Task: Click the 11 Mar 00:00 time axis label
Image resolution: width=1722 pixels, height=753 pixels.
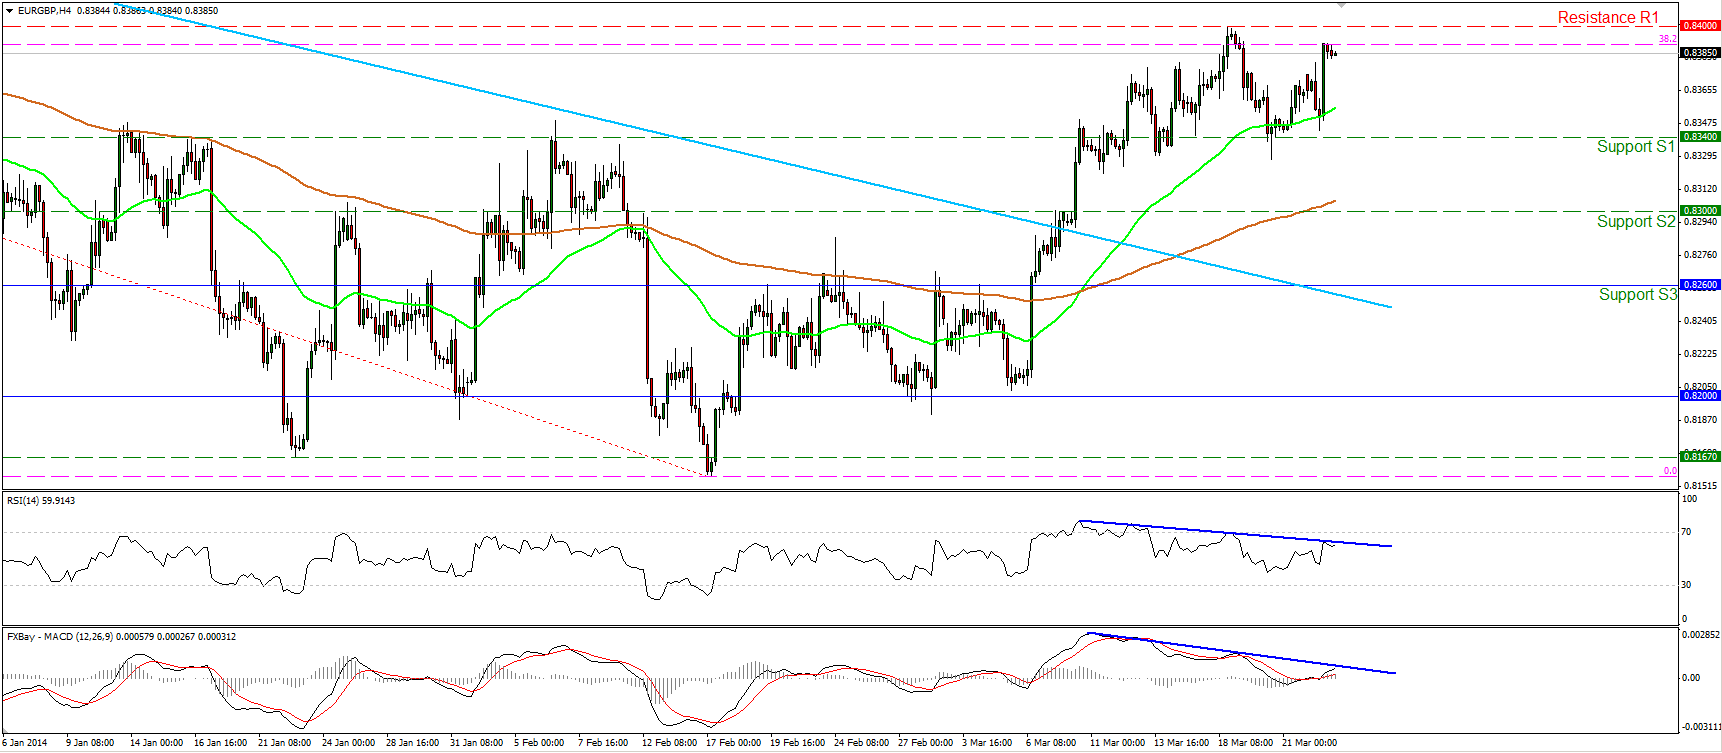Action: click(x=1117, y=743)
